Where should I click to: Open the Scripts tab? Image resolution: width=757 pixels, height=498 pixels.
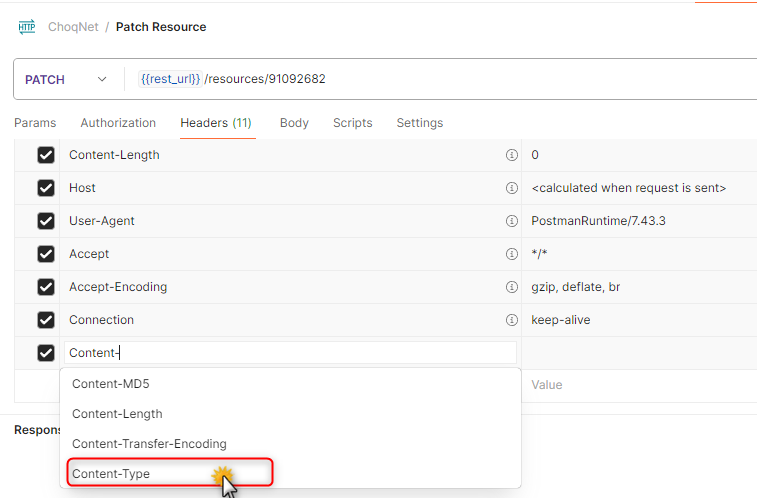(x=352, y=123)
